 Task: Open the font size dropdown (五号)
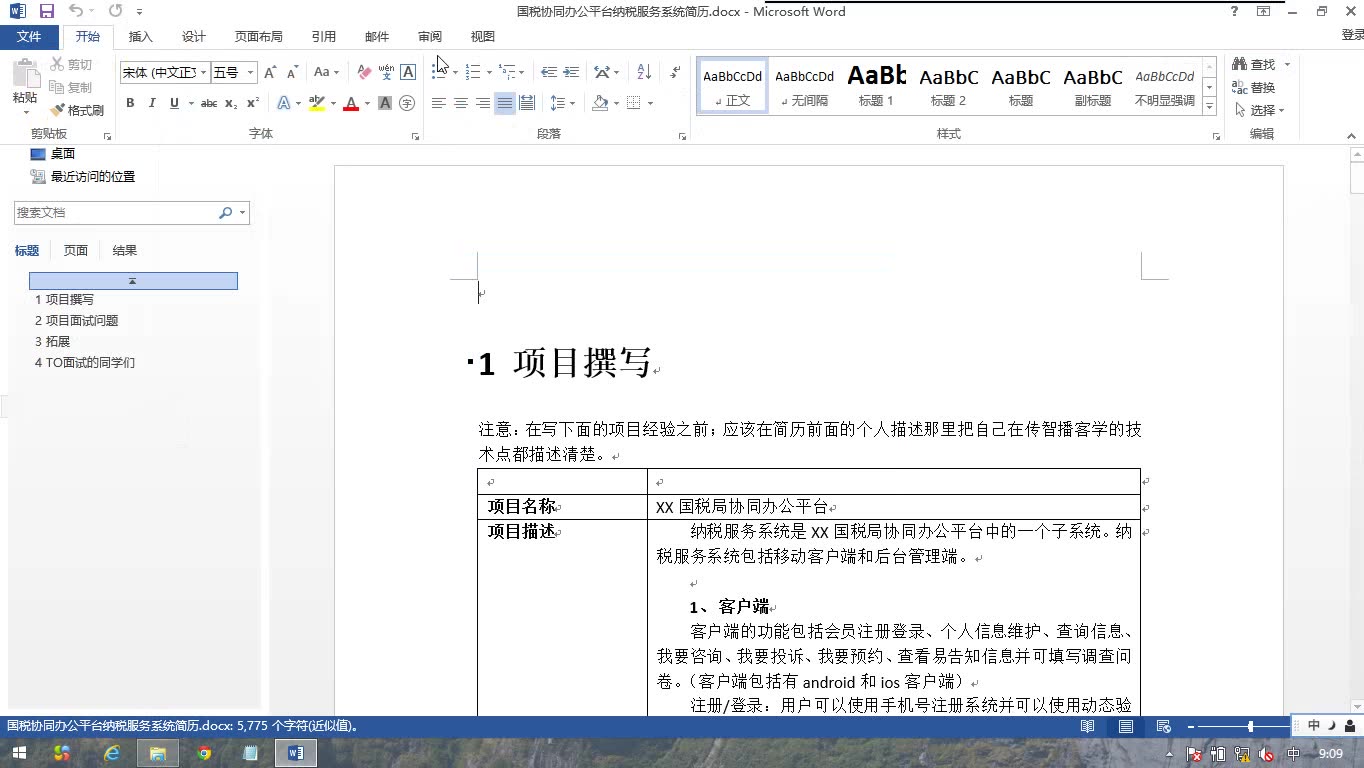pos(250,72)
